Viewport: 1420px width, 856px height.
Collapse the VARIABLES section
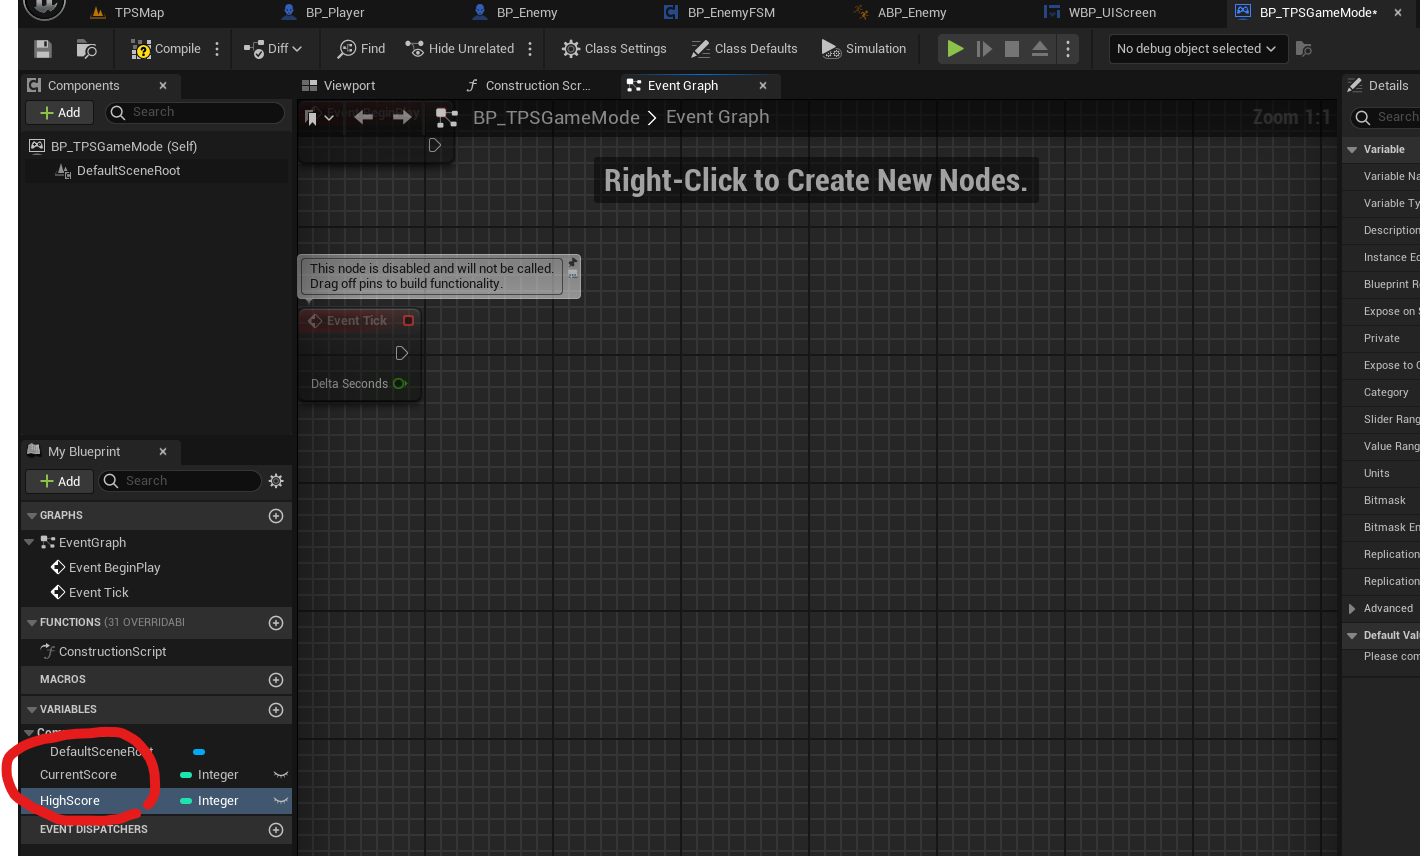click(x=32, y=710)
